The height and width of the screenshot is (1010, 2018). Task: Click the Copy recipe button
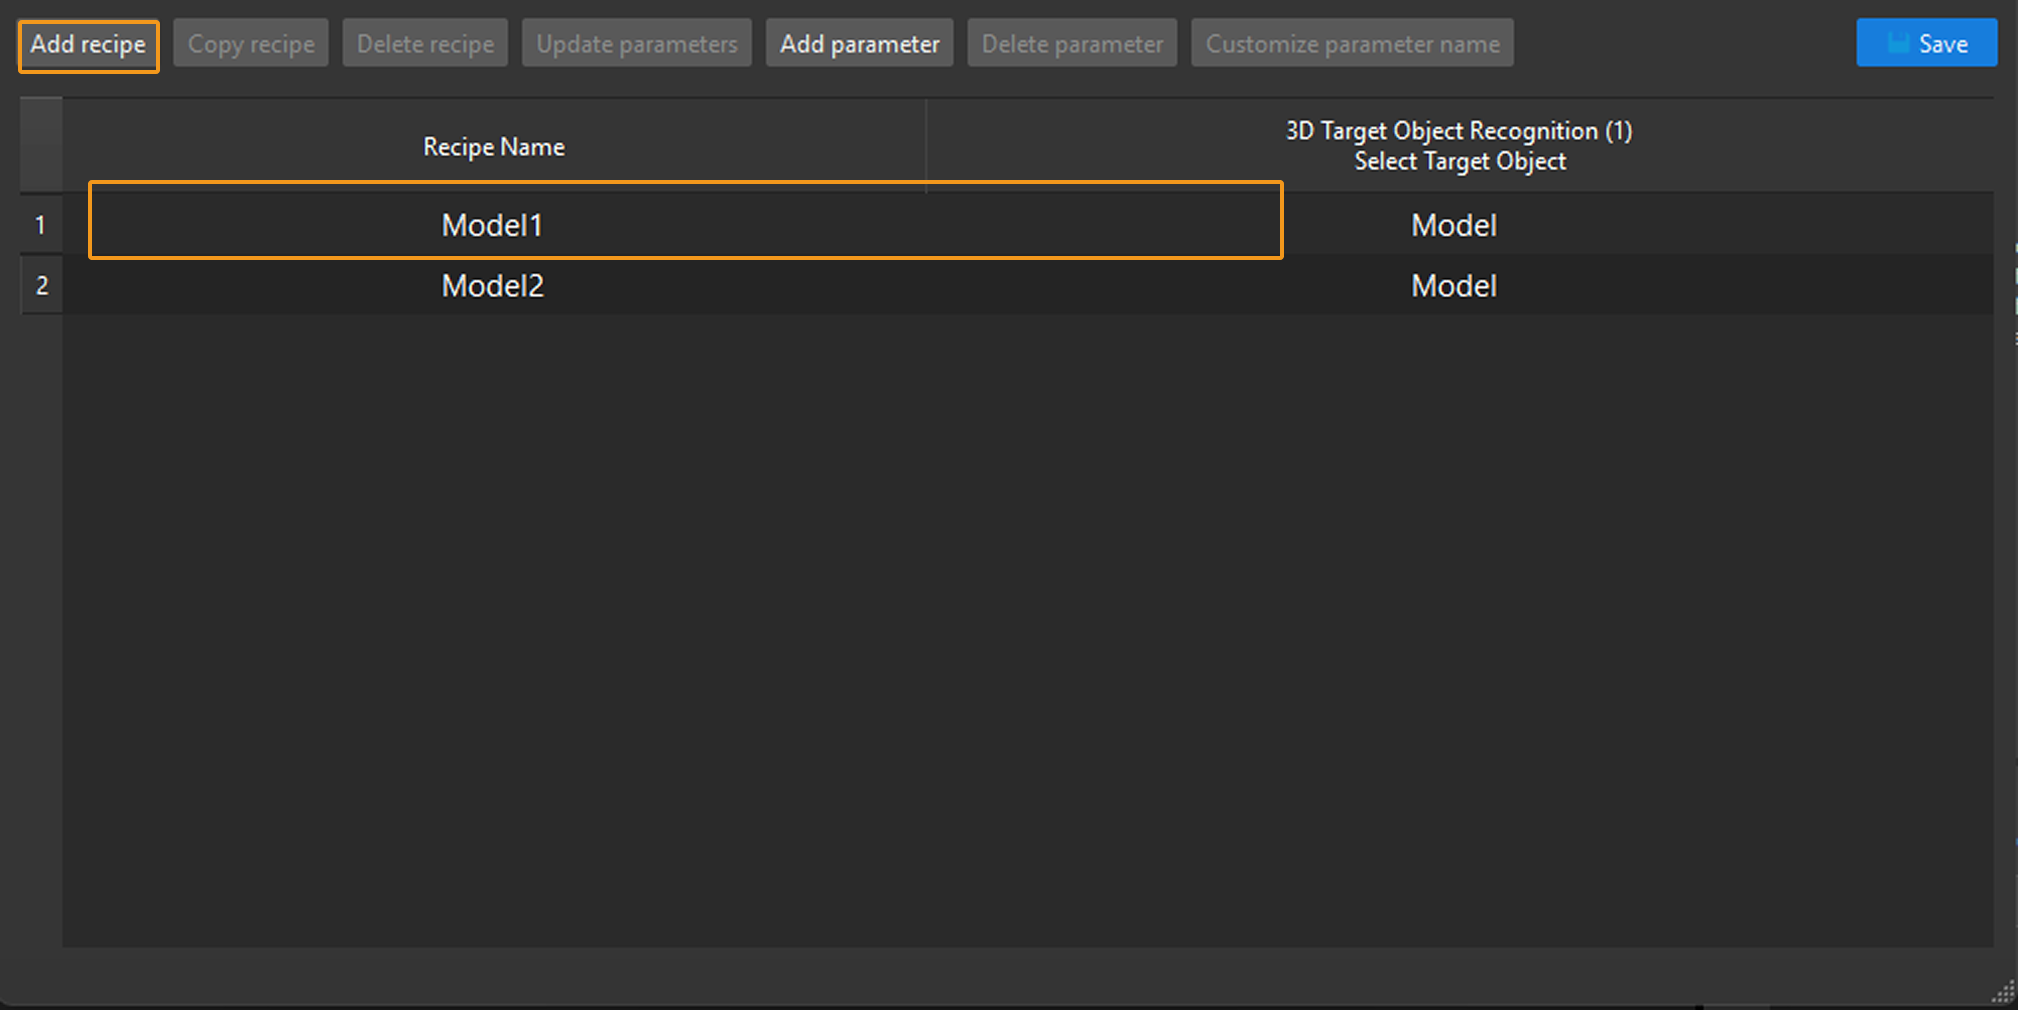coord(250,43)
